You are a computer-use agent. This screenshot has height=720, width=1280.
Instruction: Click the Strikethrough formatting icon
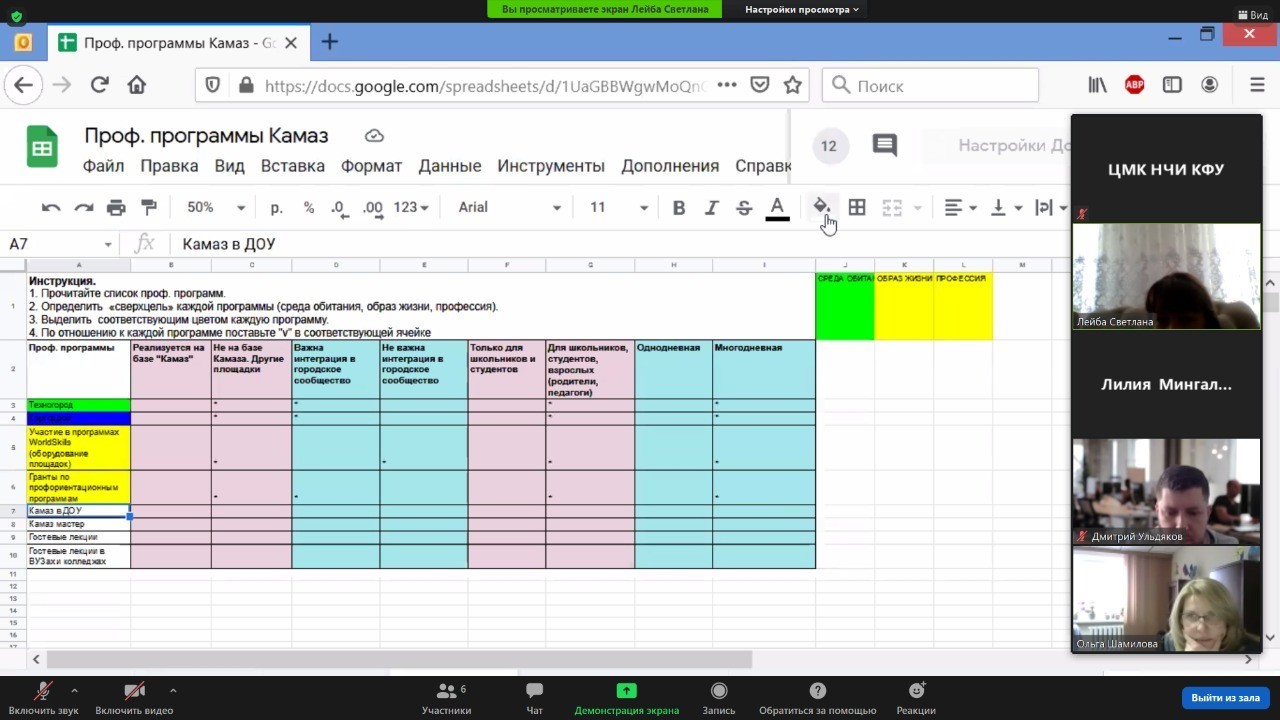tap(744, 208)
